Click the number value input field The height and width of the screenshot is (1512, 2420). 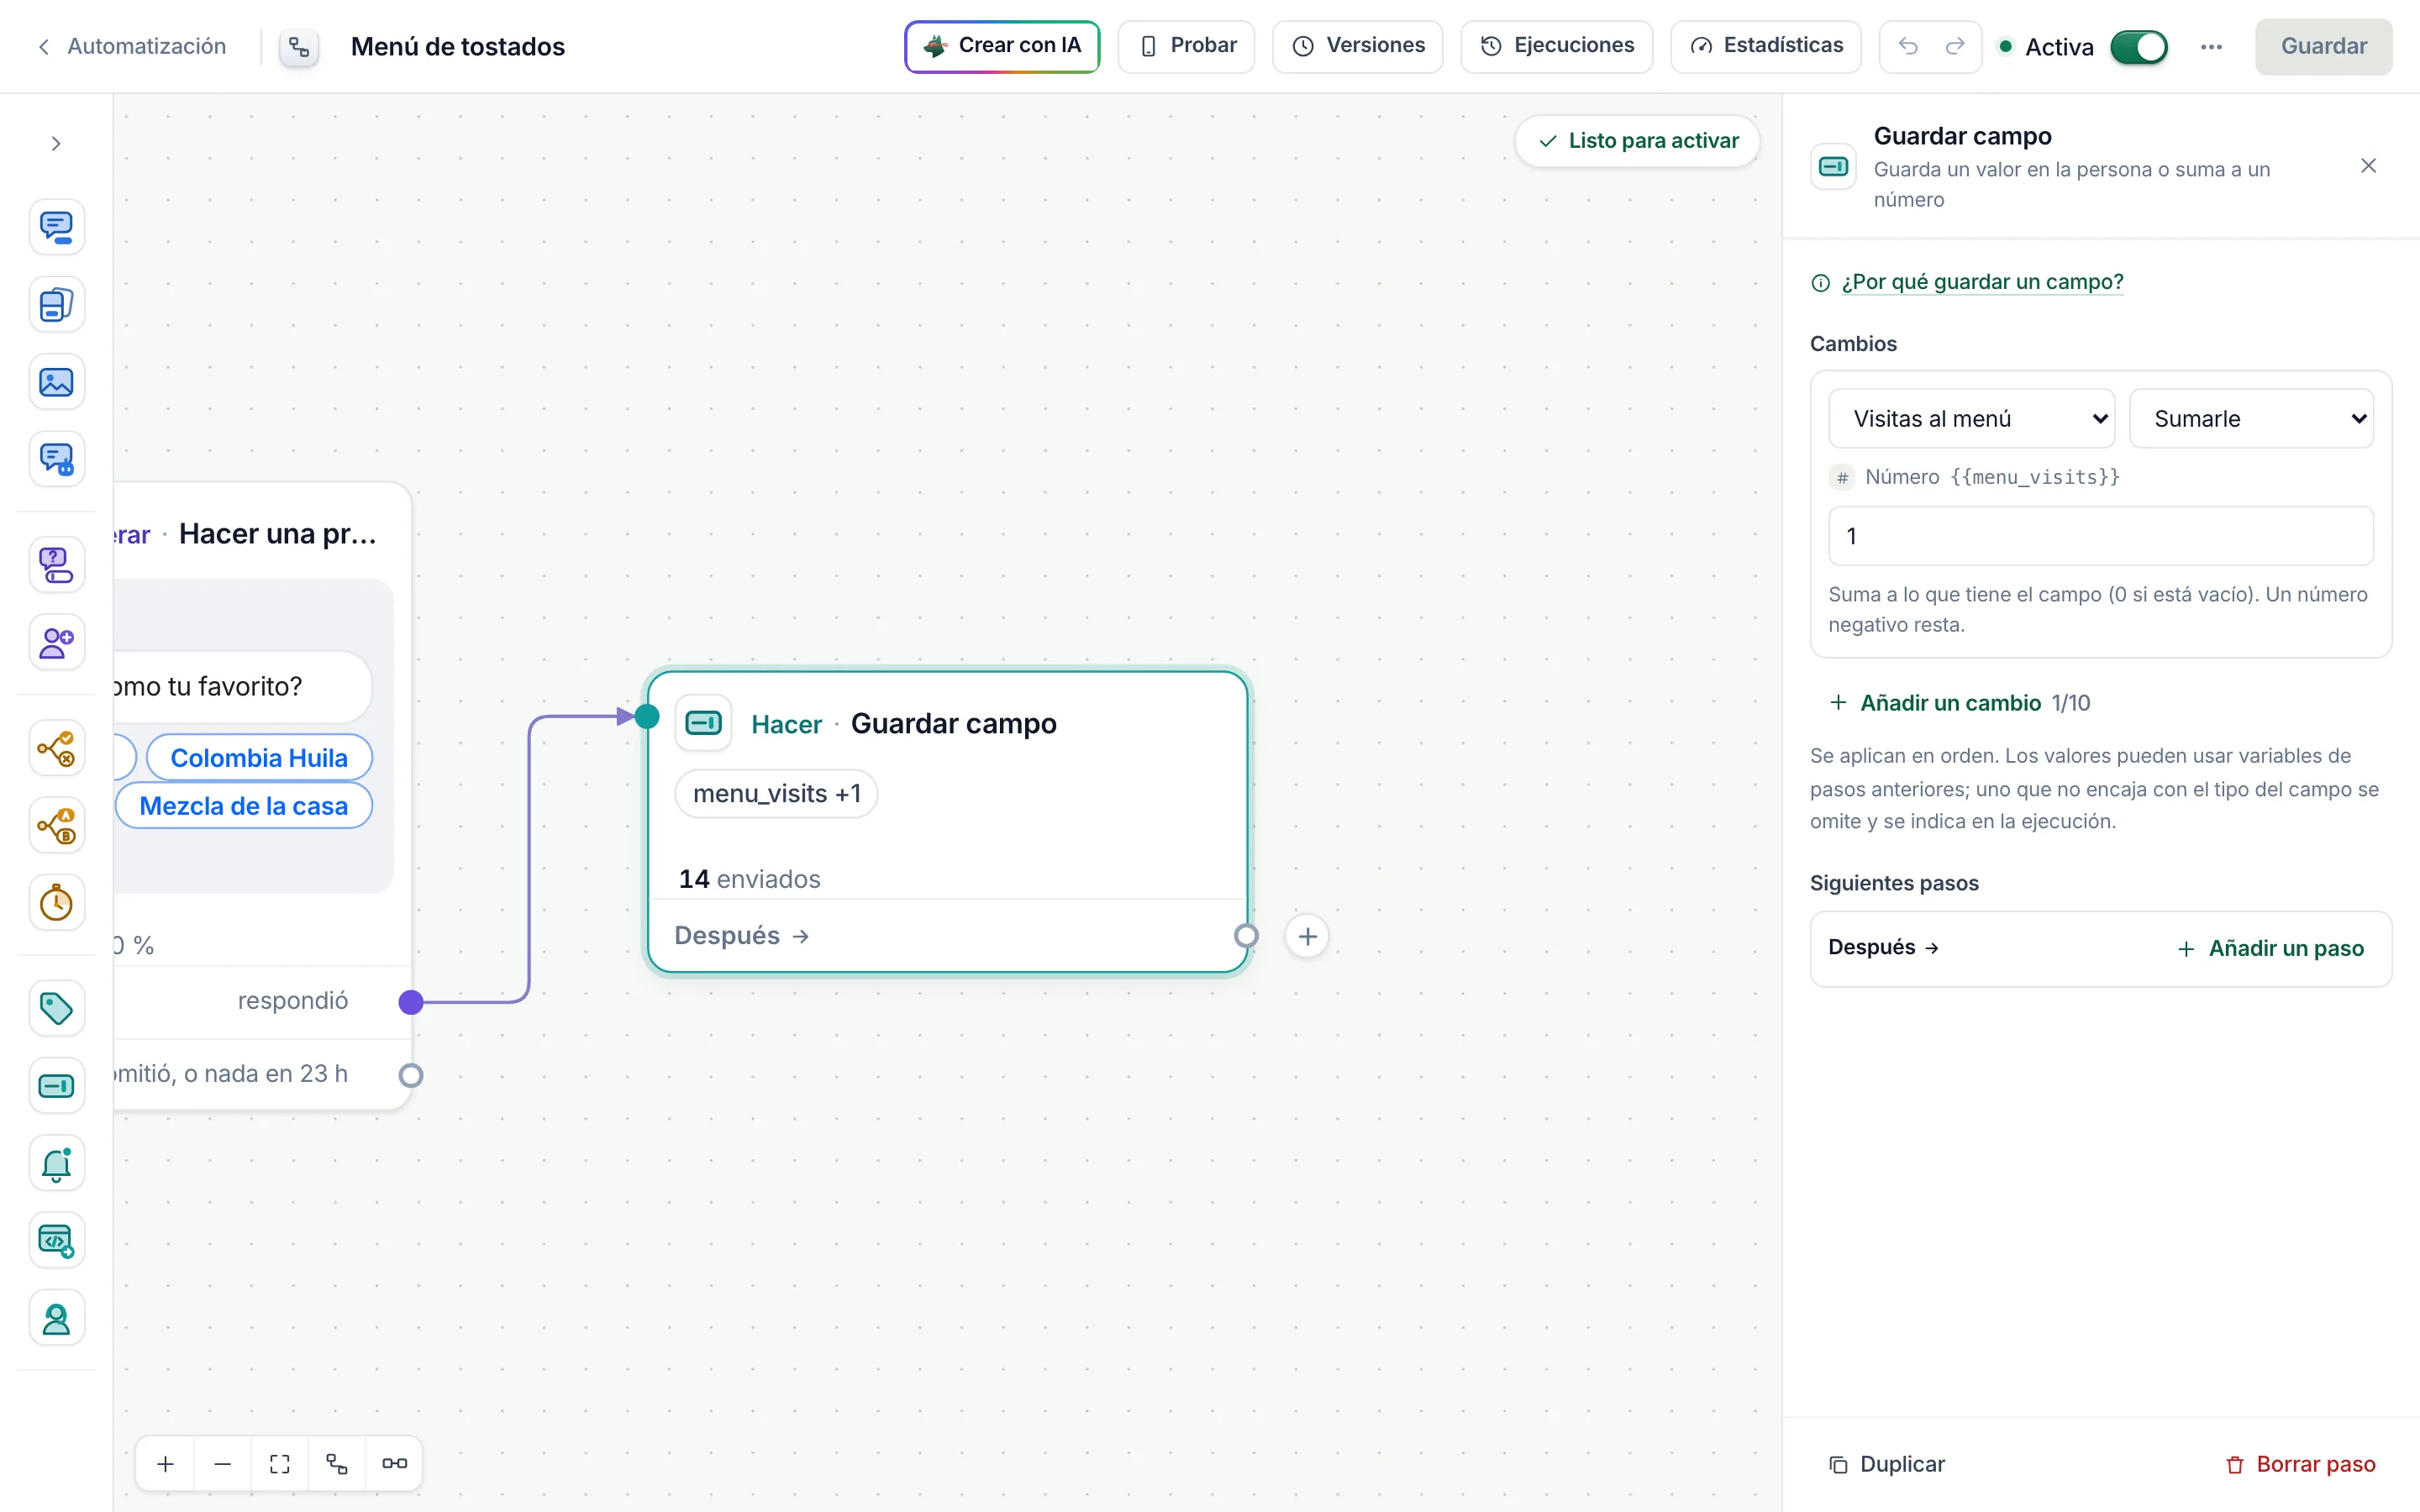click(x=2100, y=536)
